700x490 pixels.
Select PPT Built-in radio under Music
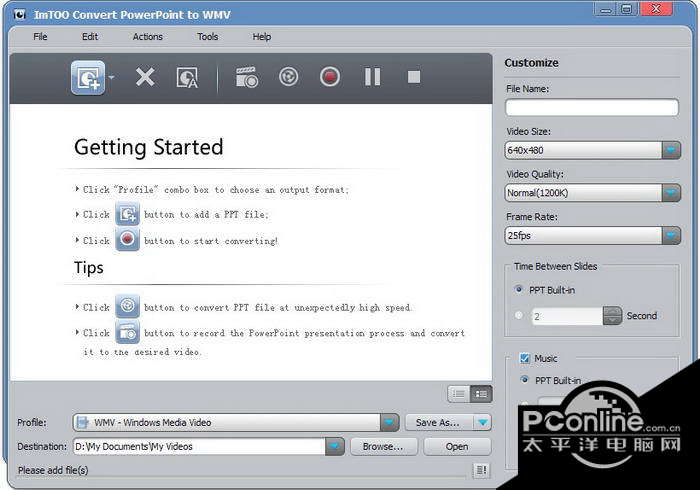coord(525,380)
